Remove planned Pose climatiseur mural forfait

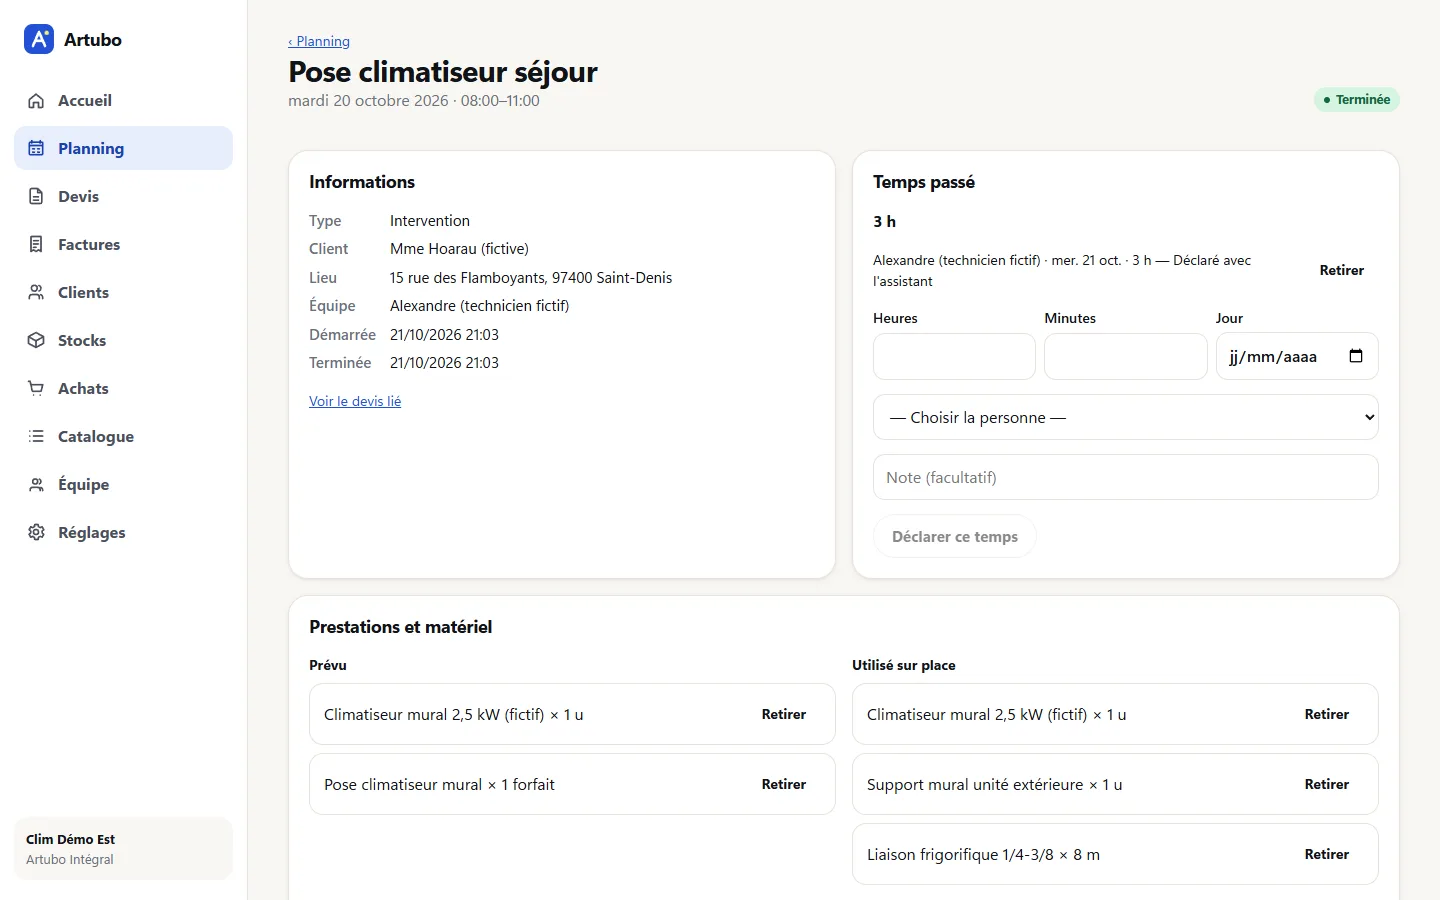click(784, 784)
